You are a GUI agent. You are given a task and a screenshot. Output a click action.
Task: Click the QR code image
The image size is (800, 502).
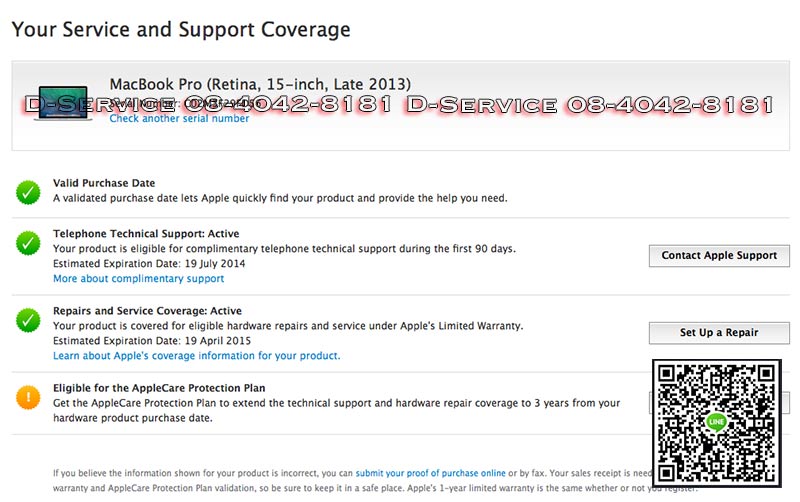click(715, 421)
